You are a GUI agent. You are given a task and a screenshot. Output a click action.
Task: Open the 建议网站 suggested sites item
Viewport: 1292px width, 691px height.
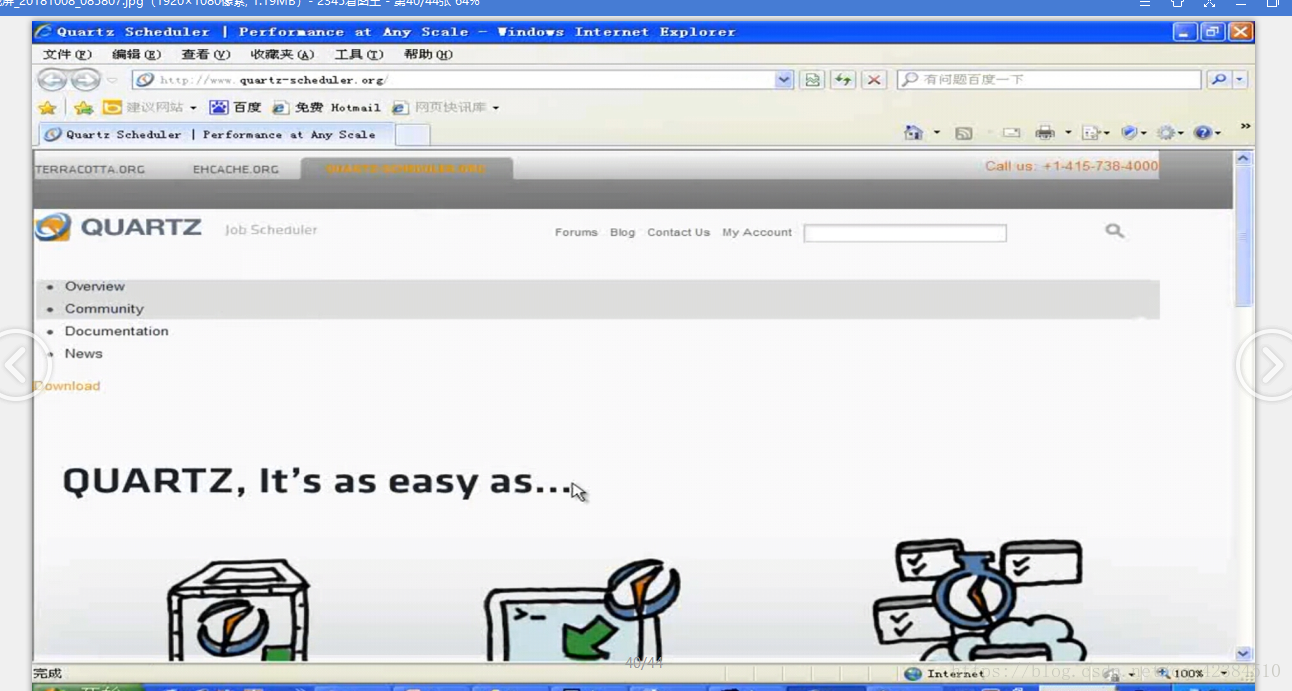pyautogui.click(x=150, y=108)
